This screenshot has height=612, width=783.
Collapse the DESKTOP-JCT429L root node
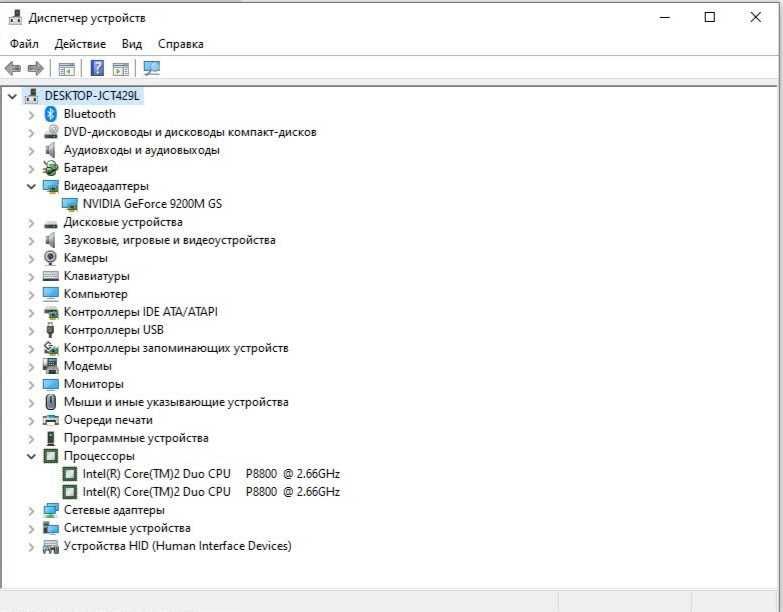tap(12, 96)
